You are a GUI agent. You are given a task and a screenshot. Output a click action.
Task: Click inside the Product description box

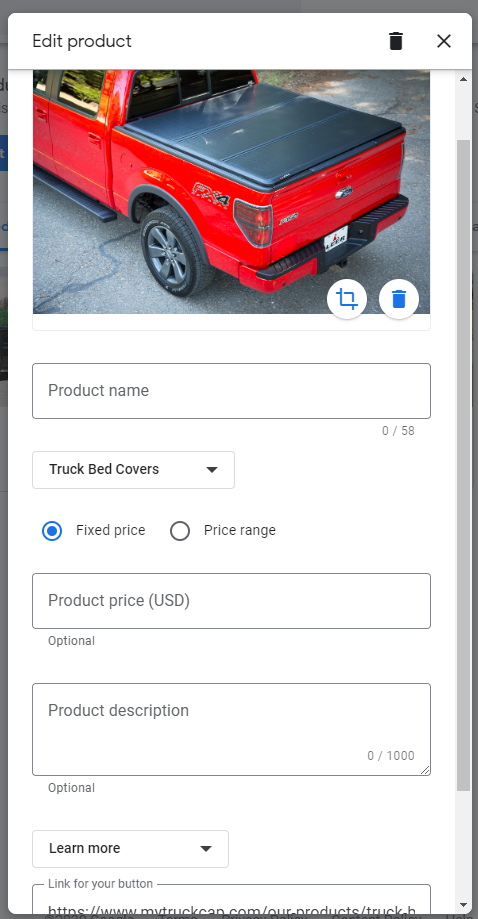tap(231, 729)
